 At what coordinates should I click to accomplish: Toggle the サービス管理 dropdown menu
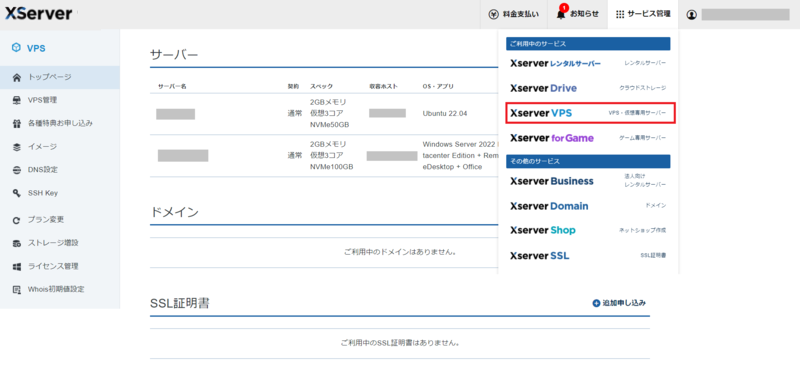click(643, 14)
